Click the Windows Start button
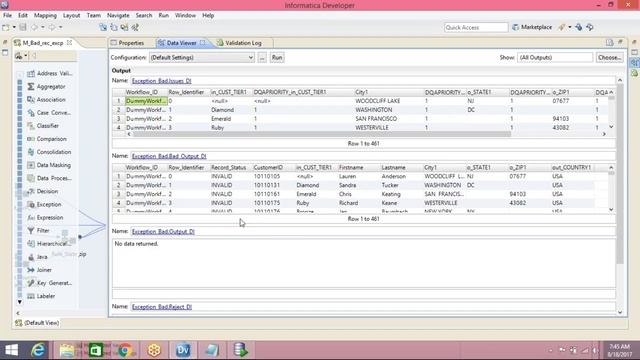The height and width of the screenshot is (360, 640). tap(11, 350)
